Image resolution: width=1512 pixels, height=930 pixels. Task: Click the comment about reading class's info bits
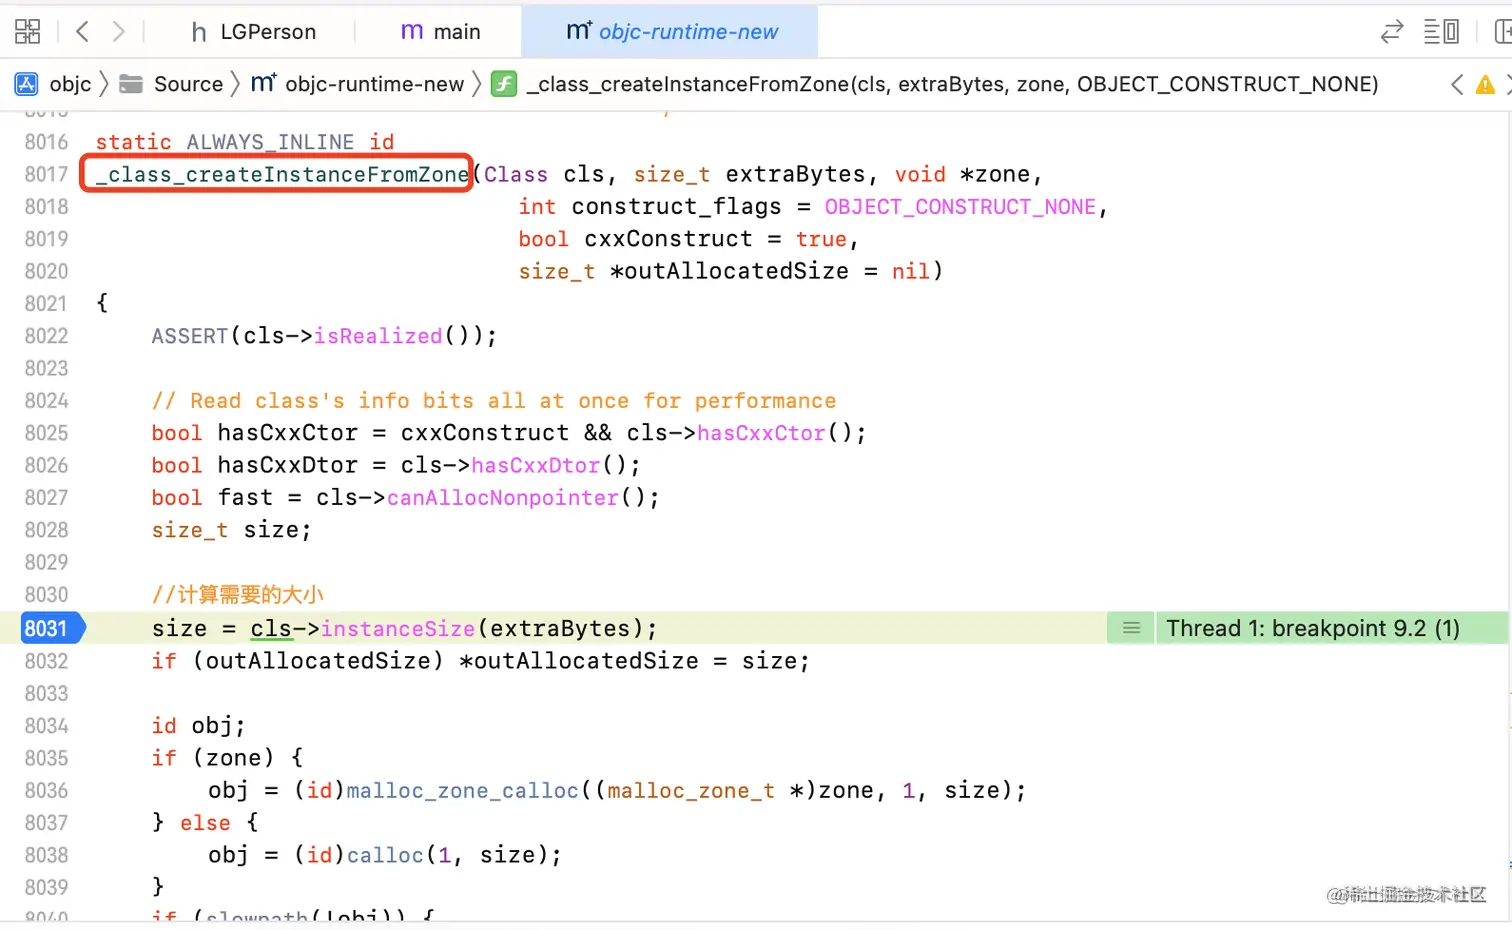494,401
